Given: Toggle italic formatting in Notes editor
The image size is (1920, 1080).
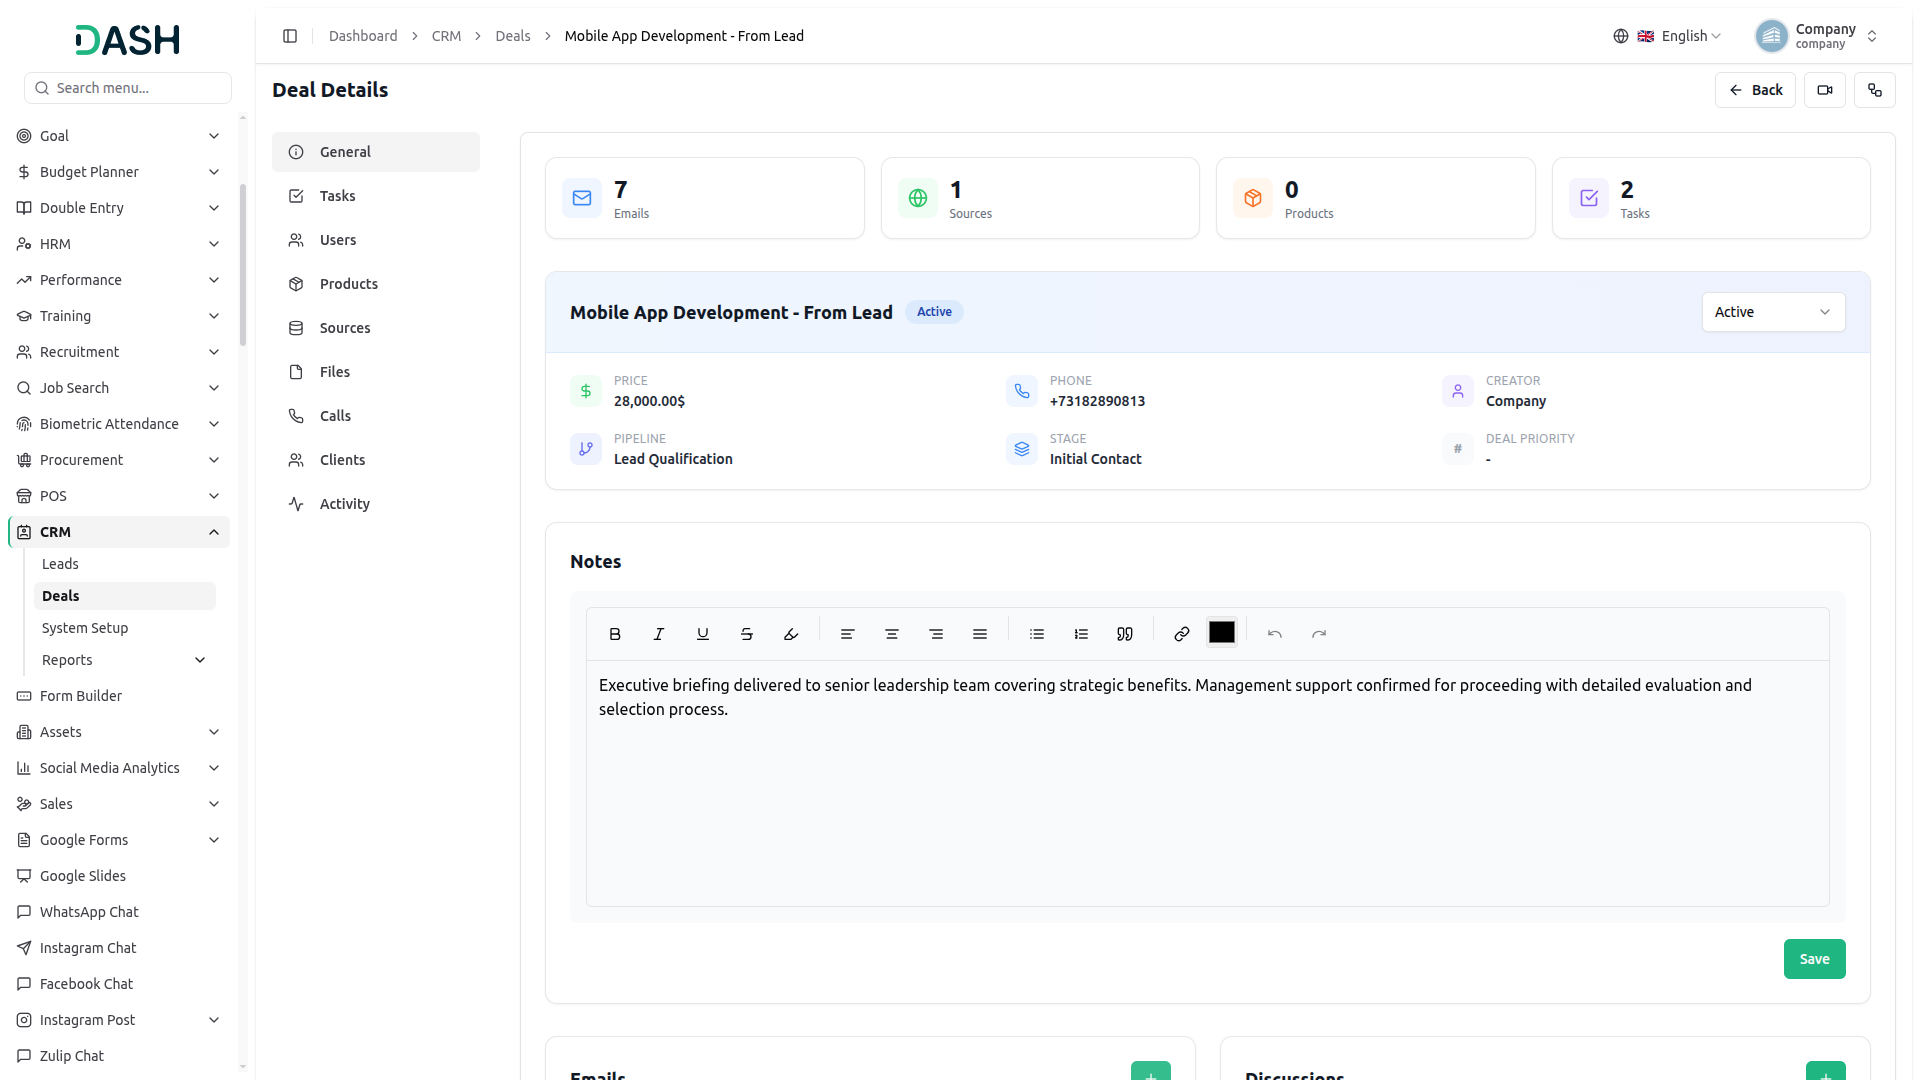Looking at the screenshot, I should click(659, 634).
